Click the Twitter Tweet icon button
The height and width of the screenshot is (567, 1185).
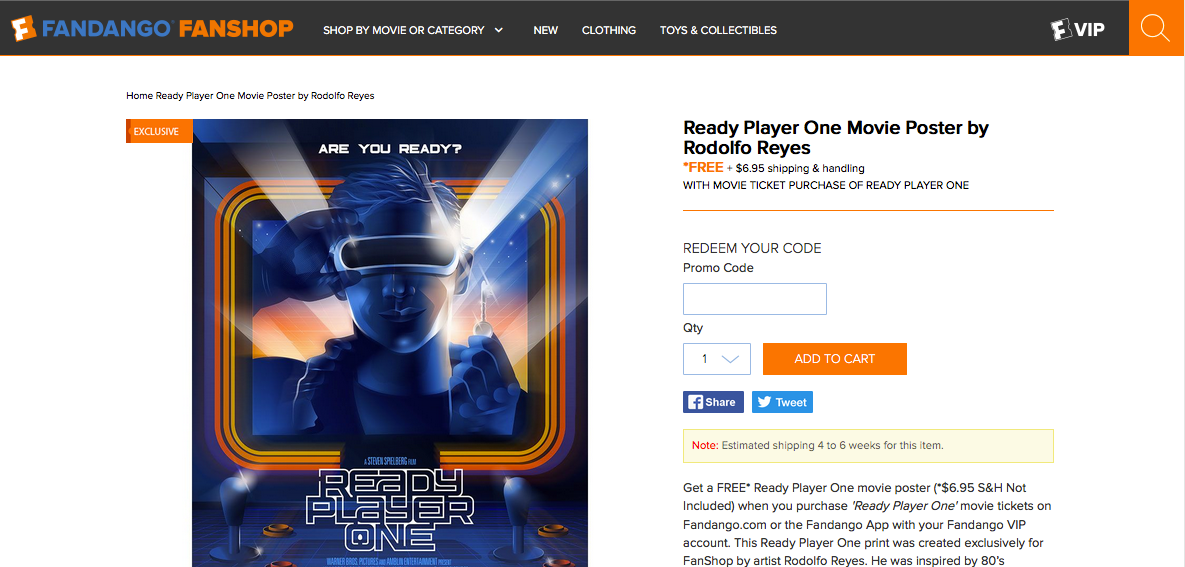tap(782, 402)
